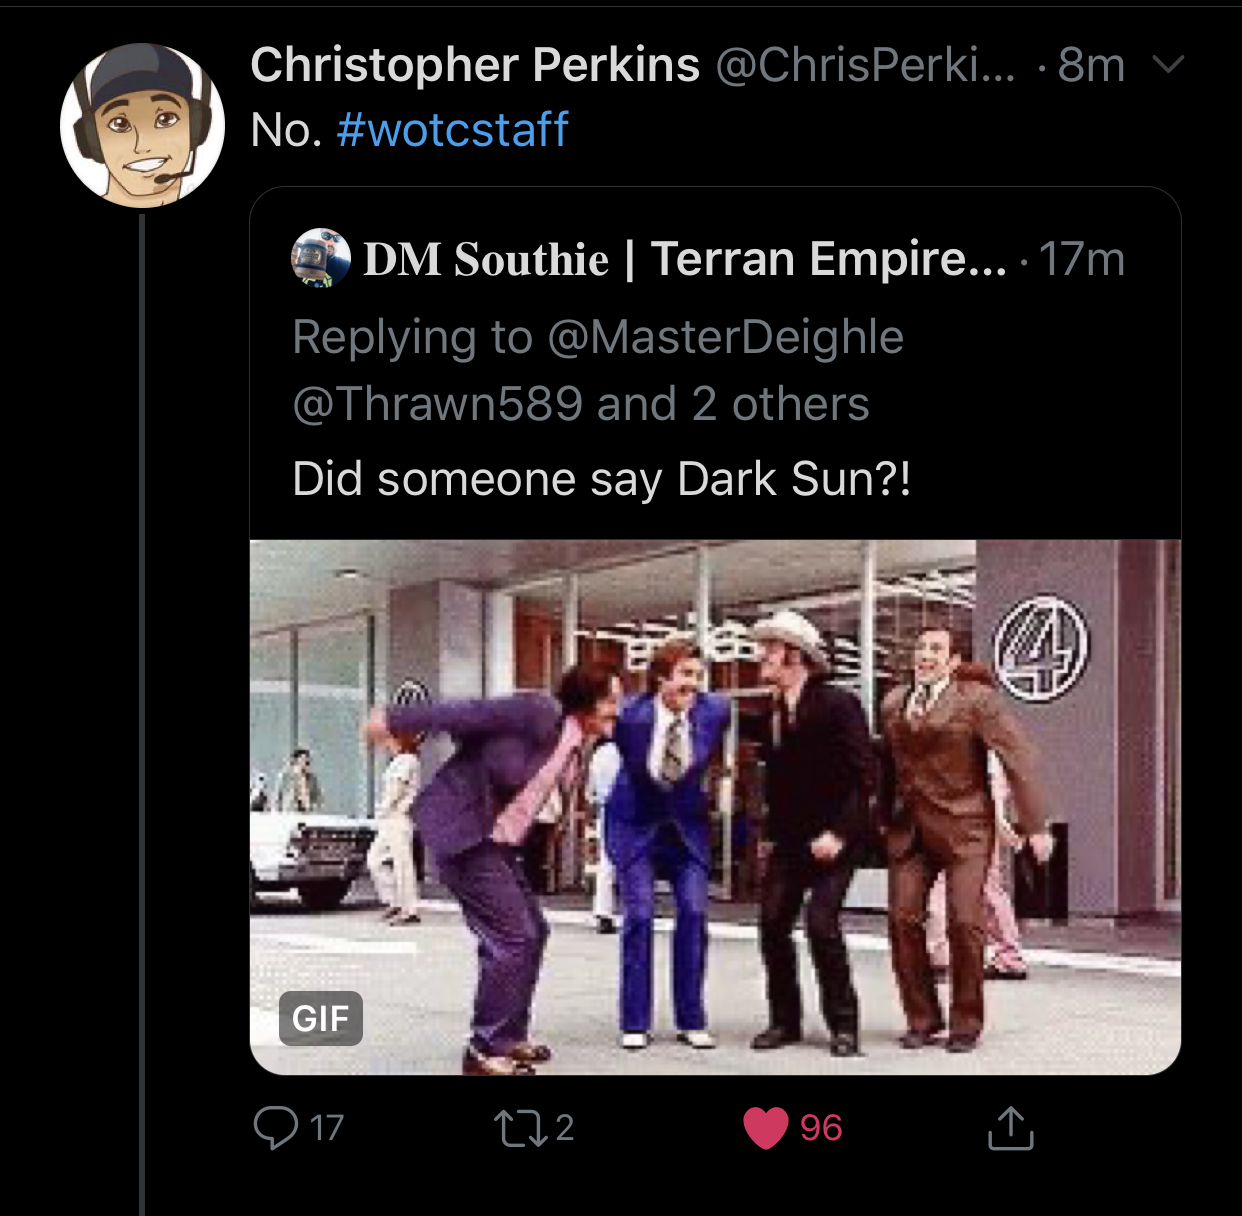Screen dimensions: 1242x1216
Task: Click the reply speech bubble icon
Action: click(275, 1128)
